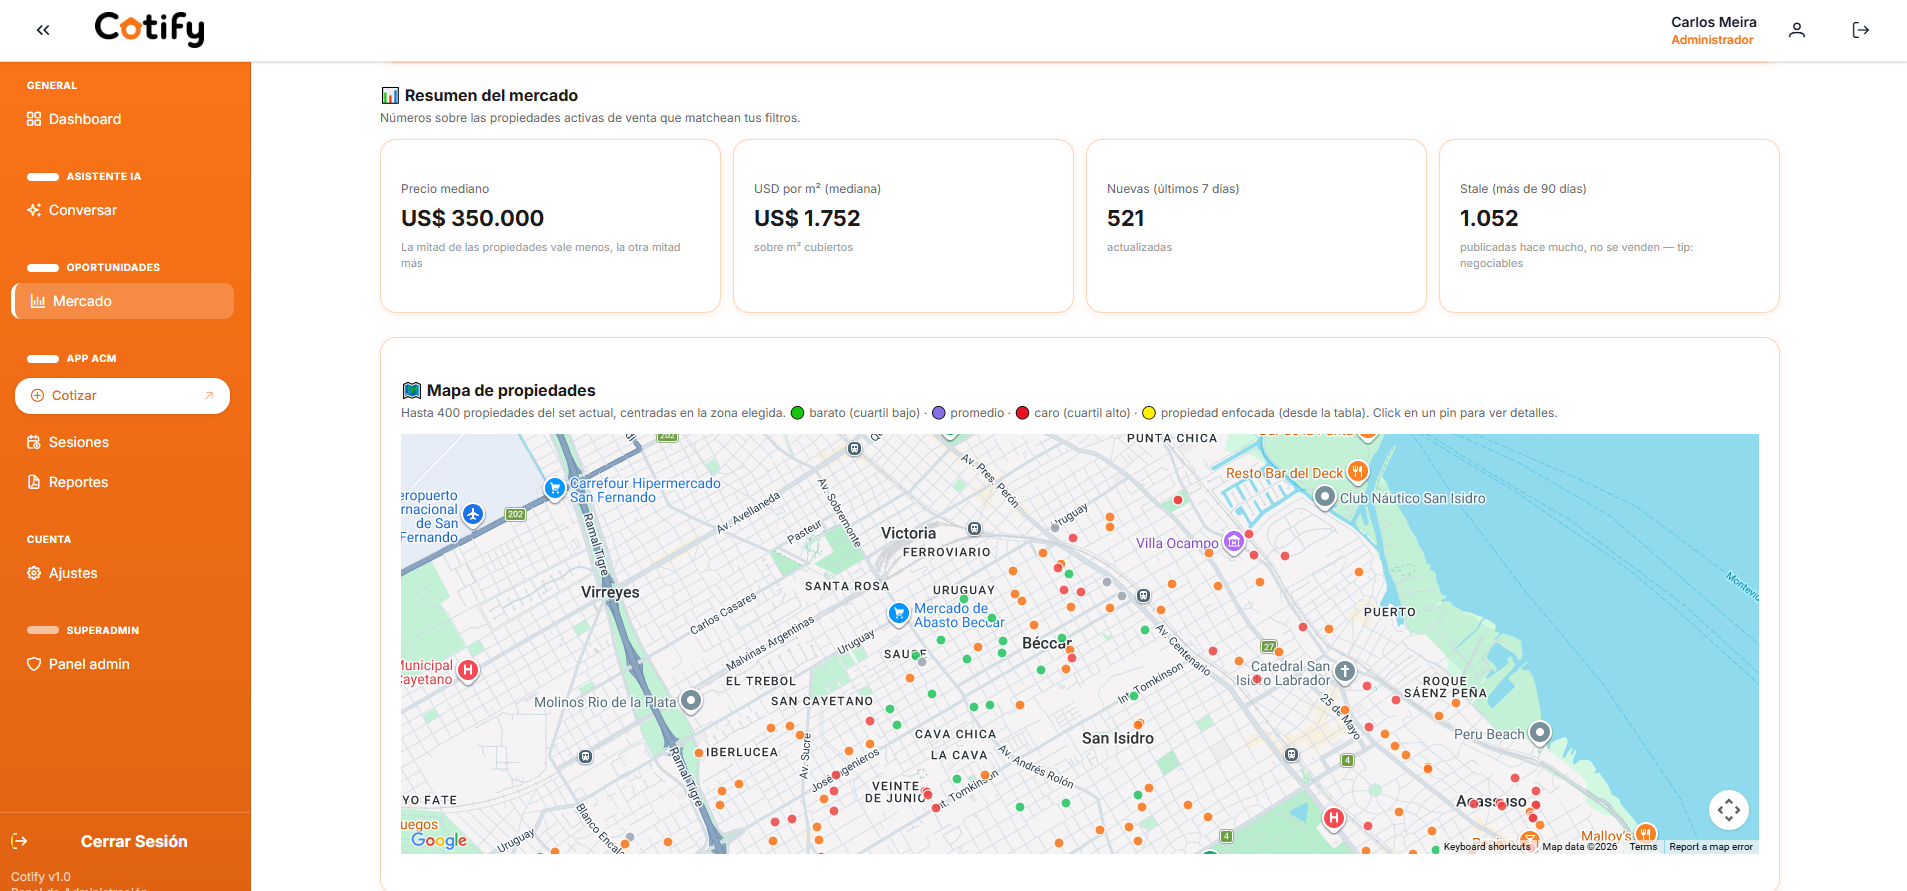
Task: Click the red caro legend swatch
Action: click(1022, 413)
